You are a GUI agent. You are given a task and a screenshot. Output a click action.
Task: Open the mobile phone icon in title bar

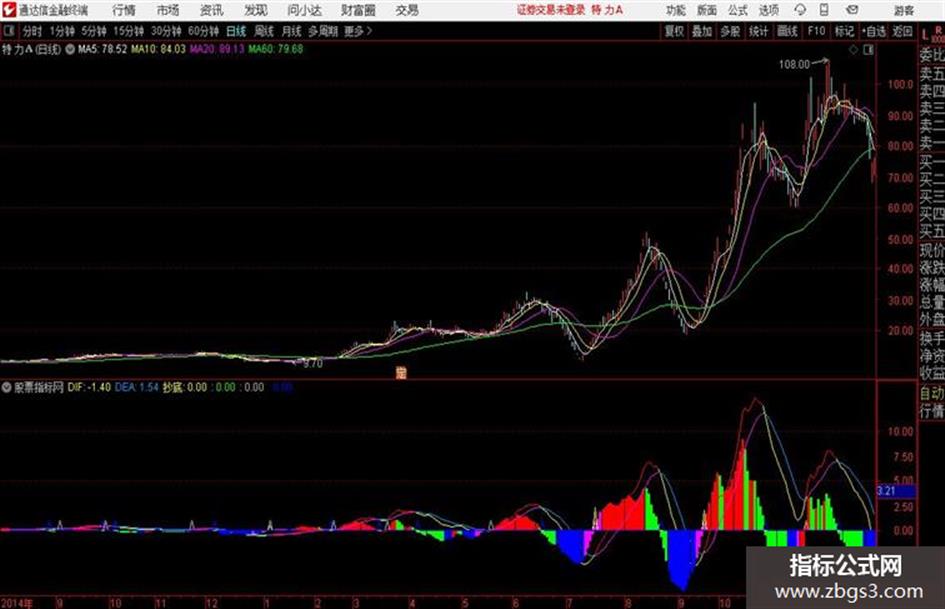coord(824,10)
